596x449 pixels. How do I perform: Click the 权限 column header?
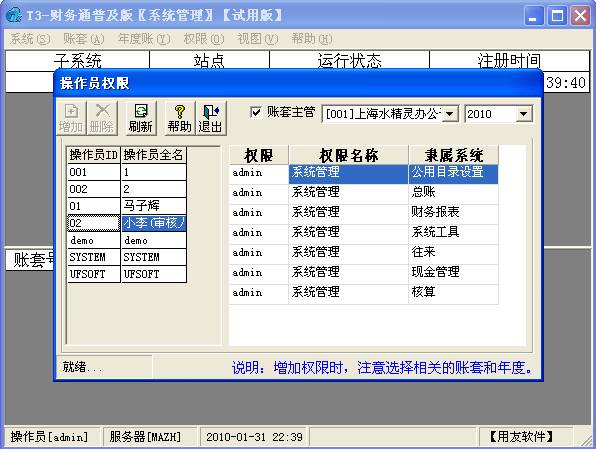click(x=259, y=155)
